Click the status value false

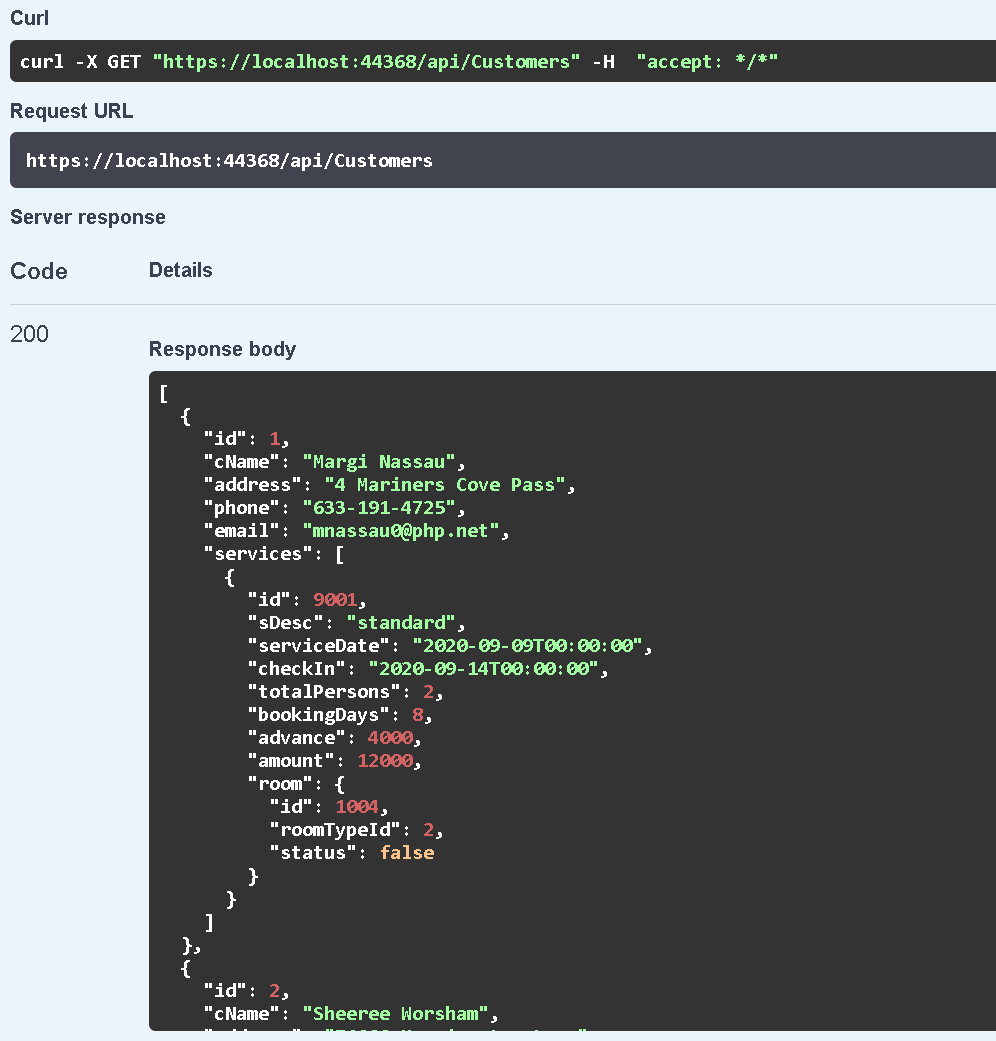coord(406,853)
